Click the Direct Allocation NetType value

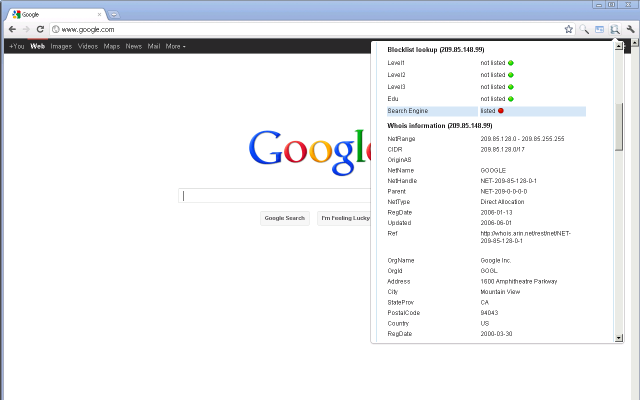[x=502, y=202]
